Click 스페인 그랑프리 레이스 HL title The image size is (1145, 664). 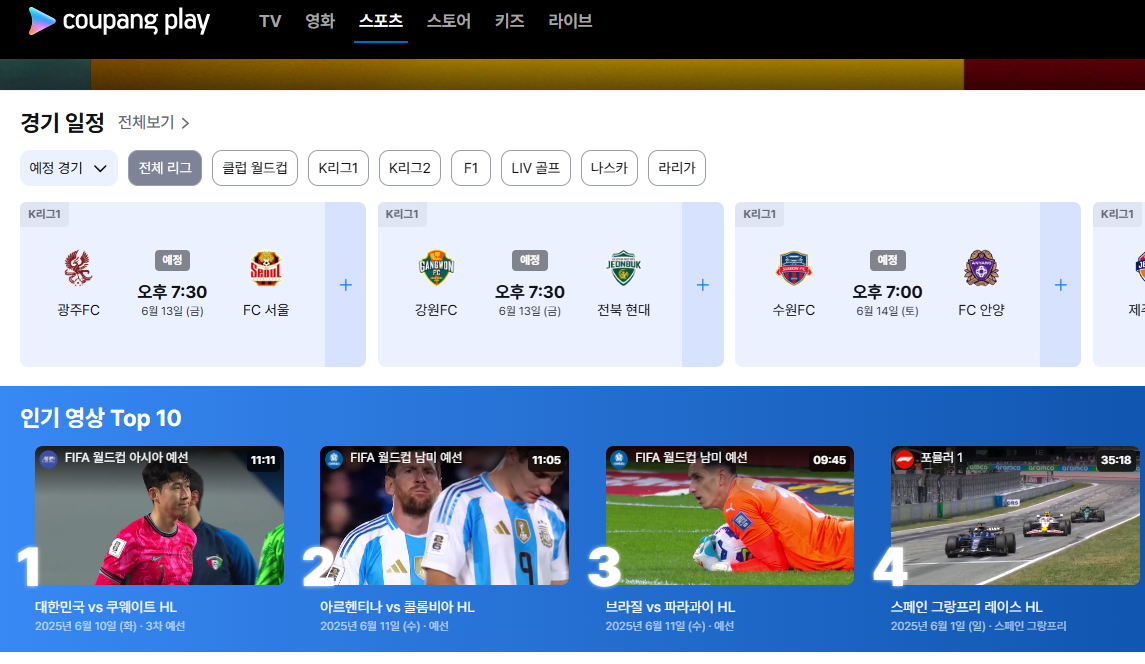(x=967, y=607)
